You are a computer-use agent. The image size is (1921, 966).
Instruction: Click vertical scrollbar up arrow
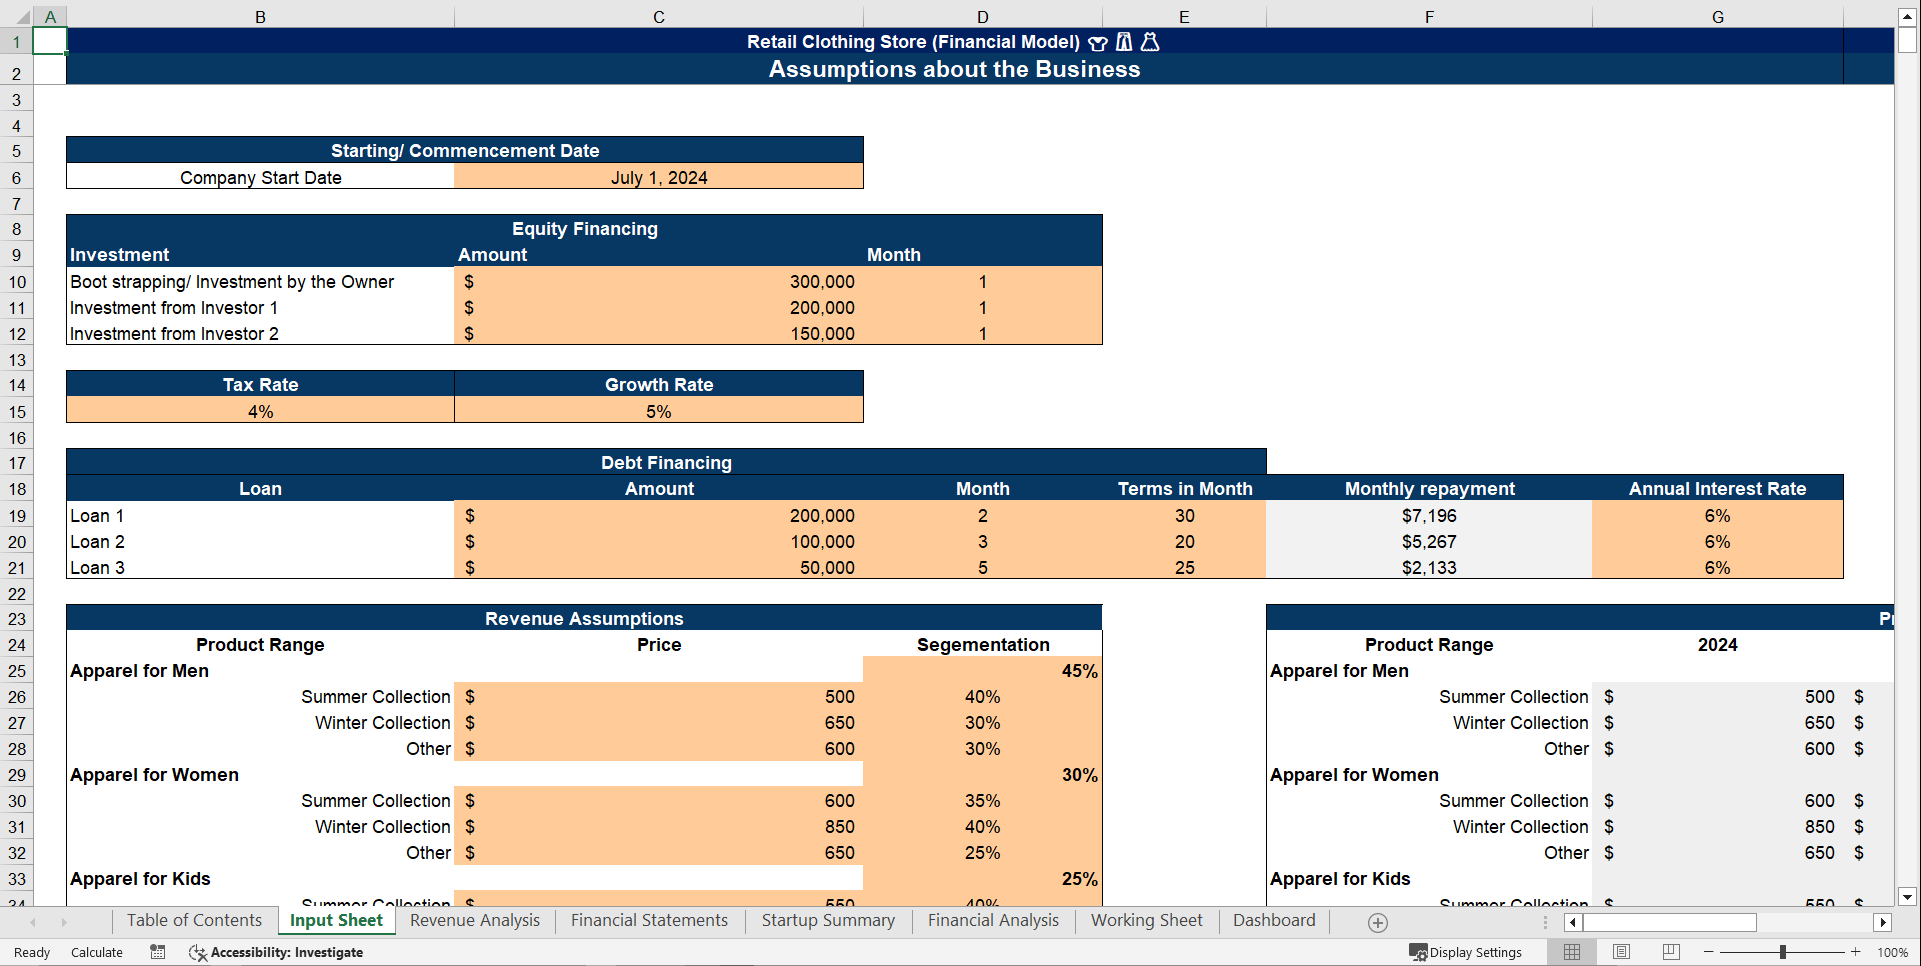[1907, 17]
